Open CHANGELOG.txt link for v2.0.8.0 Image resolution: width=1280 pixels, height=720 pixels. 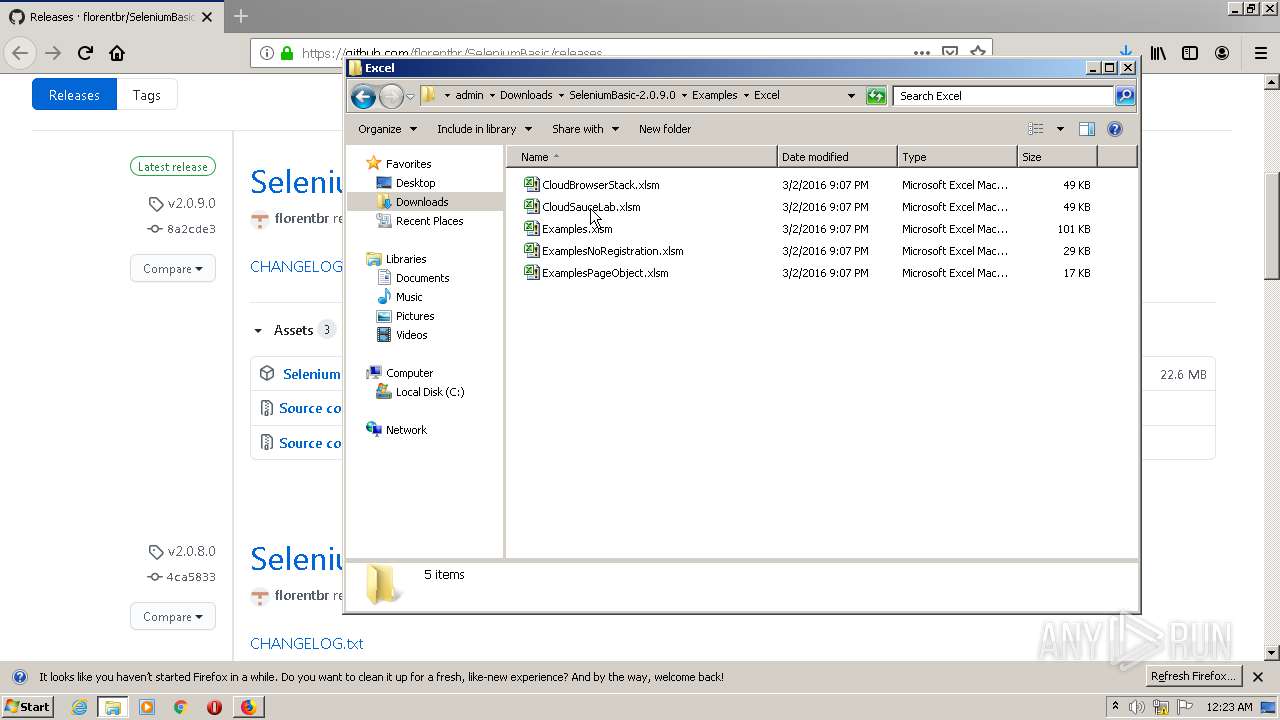tap(307, 643)
